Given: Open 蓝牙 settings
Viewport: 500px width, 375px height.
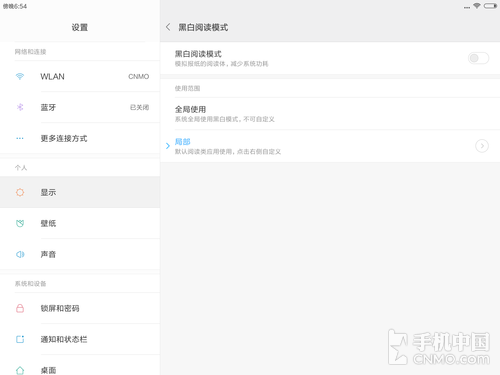Looking at the screenshot, I should point(80,107).
